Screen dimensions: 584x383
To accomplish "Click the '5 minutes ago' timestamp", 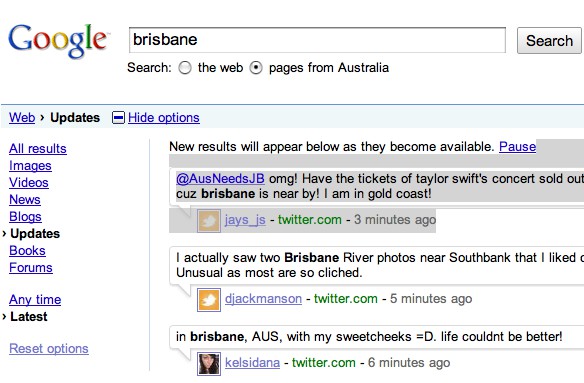I will (431, 299).
